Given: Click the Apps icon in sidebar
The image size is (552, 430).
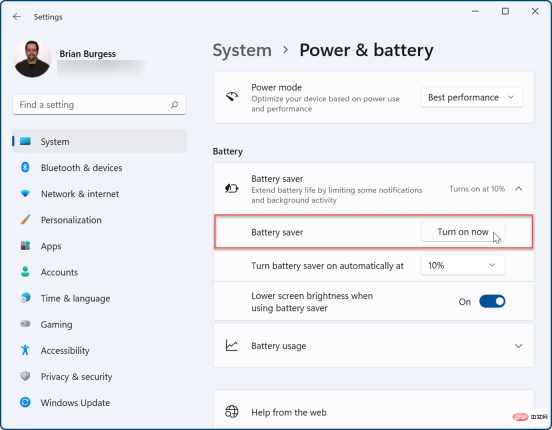Looking at the screenshot, I should click(x=25, y=245).
